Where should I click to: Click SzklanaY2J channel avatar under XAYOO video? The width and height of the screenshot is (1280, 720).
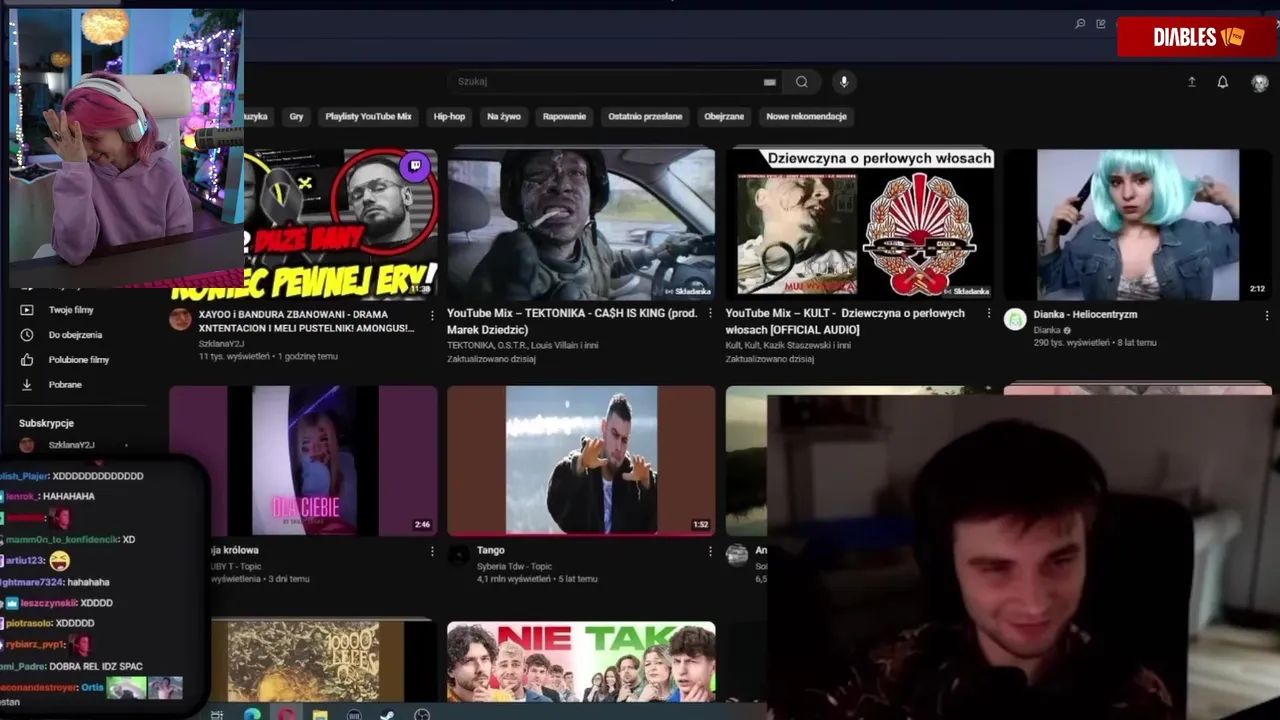(180, 319)
